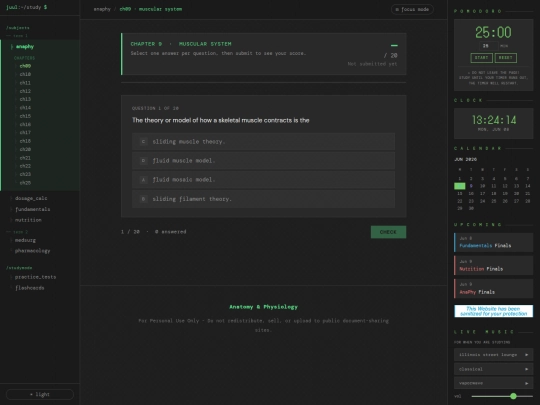Select June 9 in calendar
The height and width of the screenshot is (405, 540).
471,186
